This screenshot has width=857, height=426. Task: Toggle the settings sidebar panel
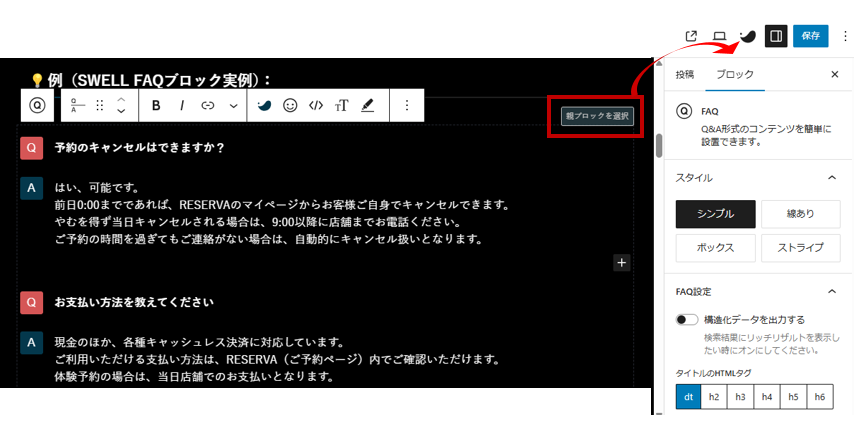tap(776, 36)
